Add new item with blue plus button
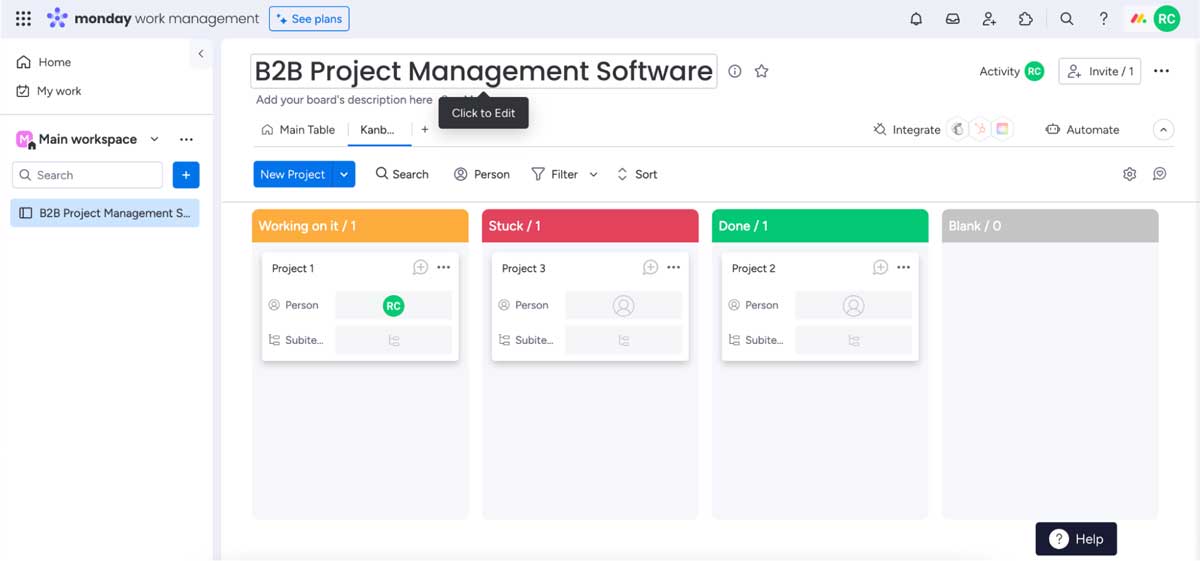This screenshot has height=561, width=1200. [186, 175]
